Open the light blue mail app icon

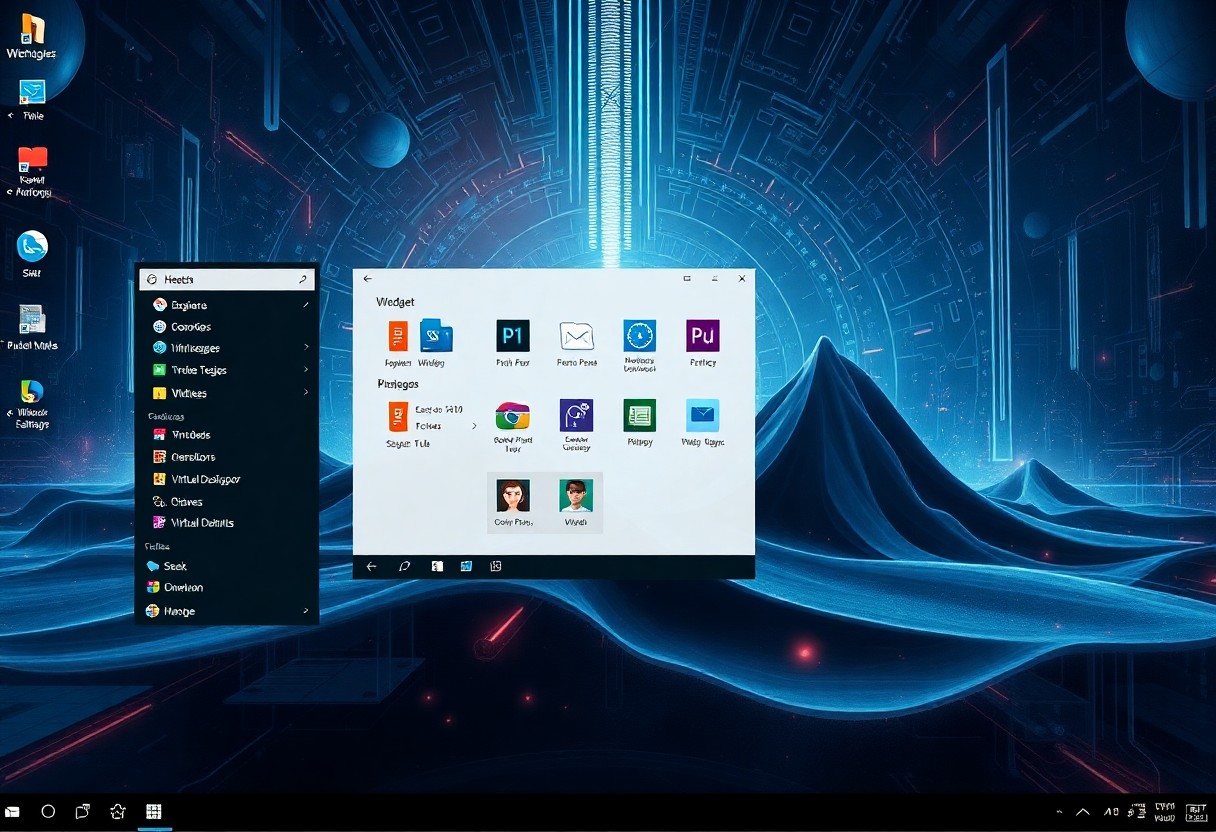(703, 415)
